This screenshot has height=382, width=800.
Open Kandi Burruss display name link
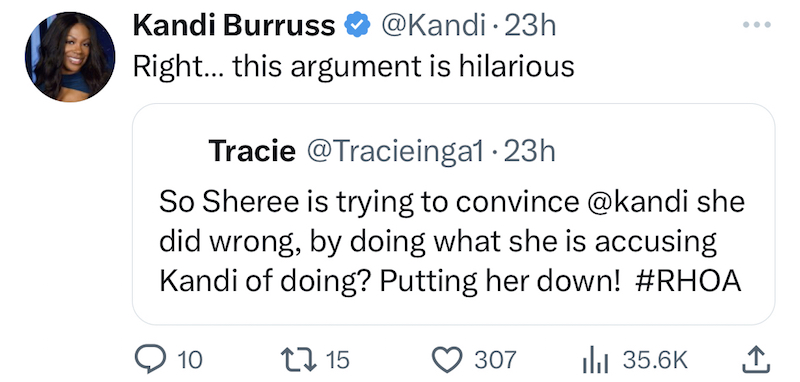(234, 26)
